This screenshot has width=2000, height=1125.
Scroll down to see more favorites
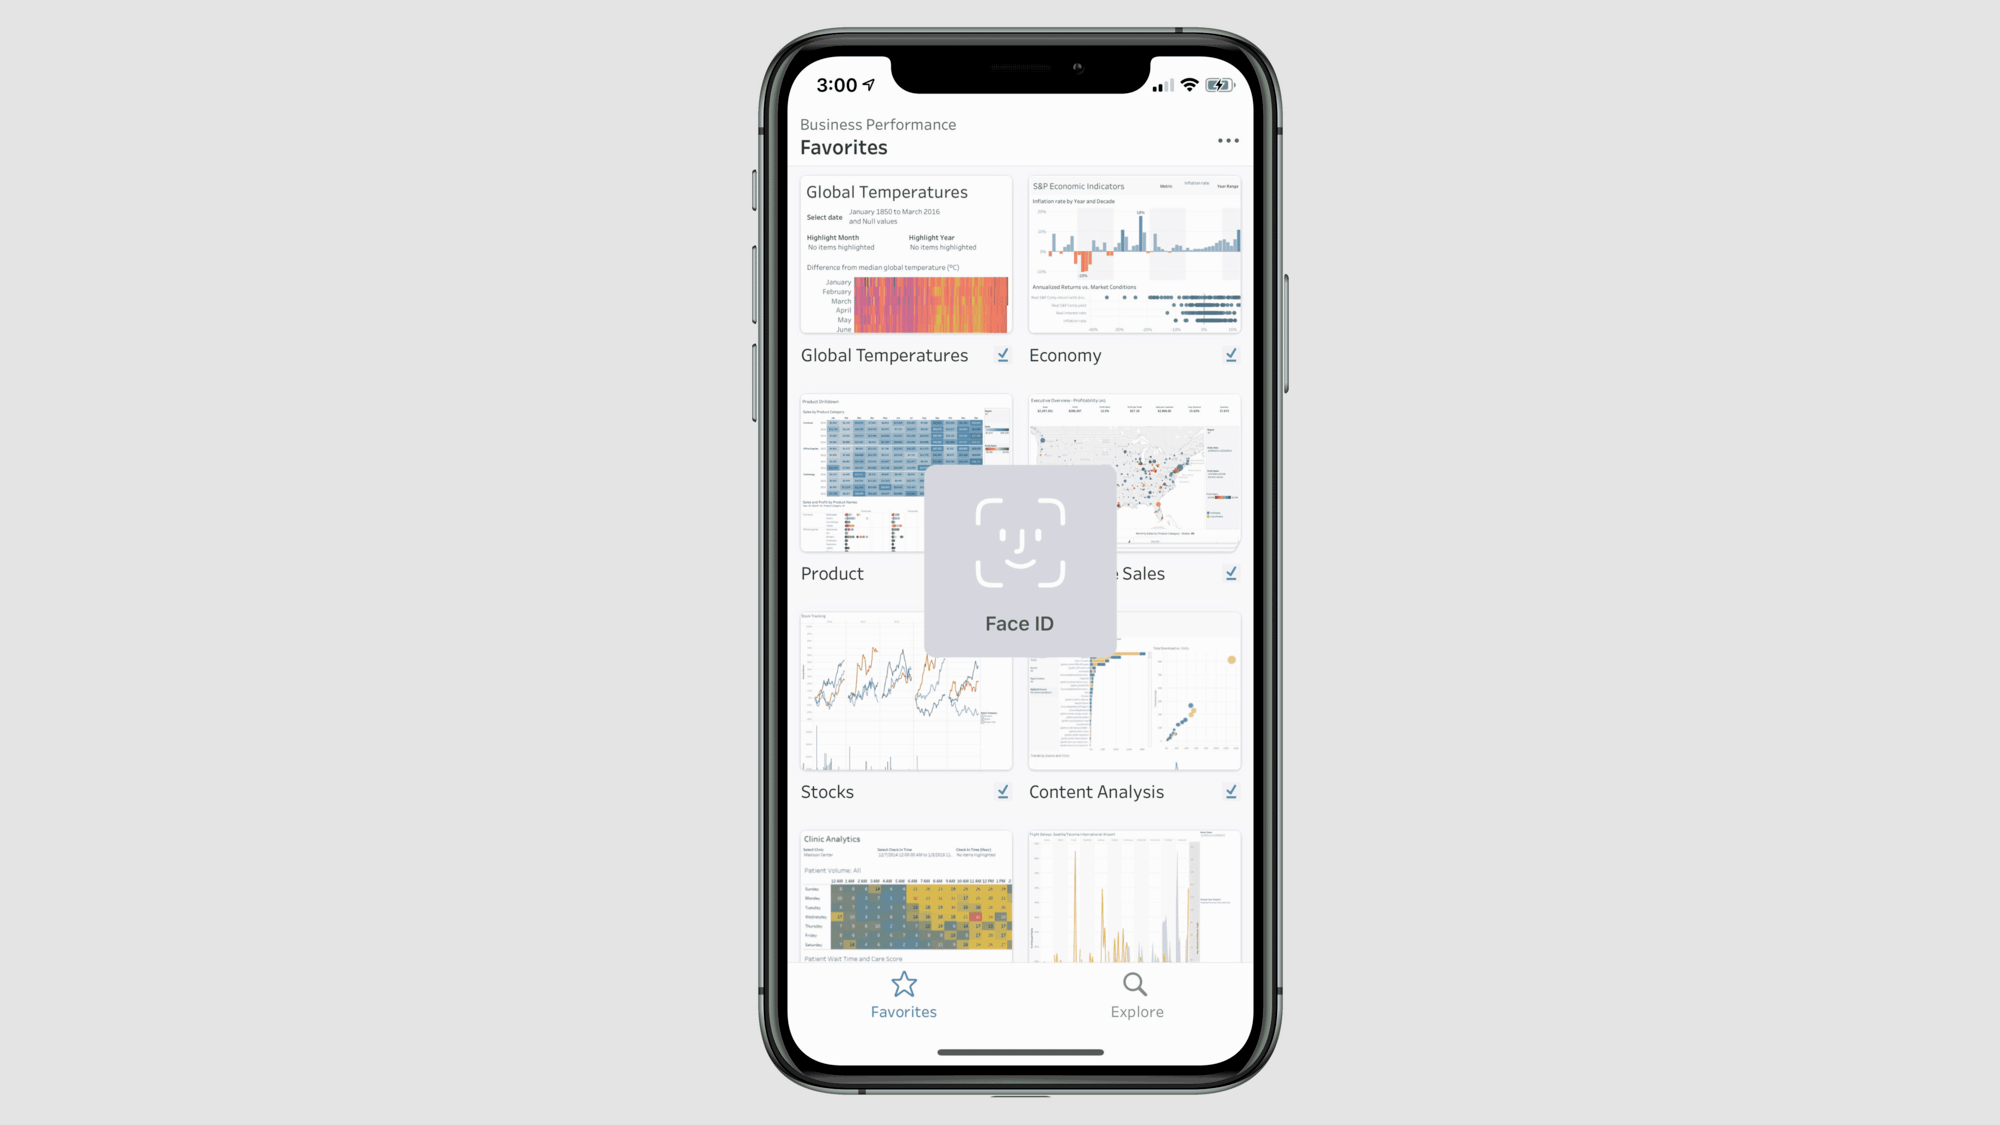point(1019,893)
